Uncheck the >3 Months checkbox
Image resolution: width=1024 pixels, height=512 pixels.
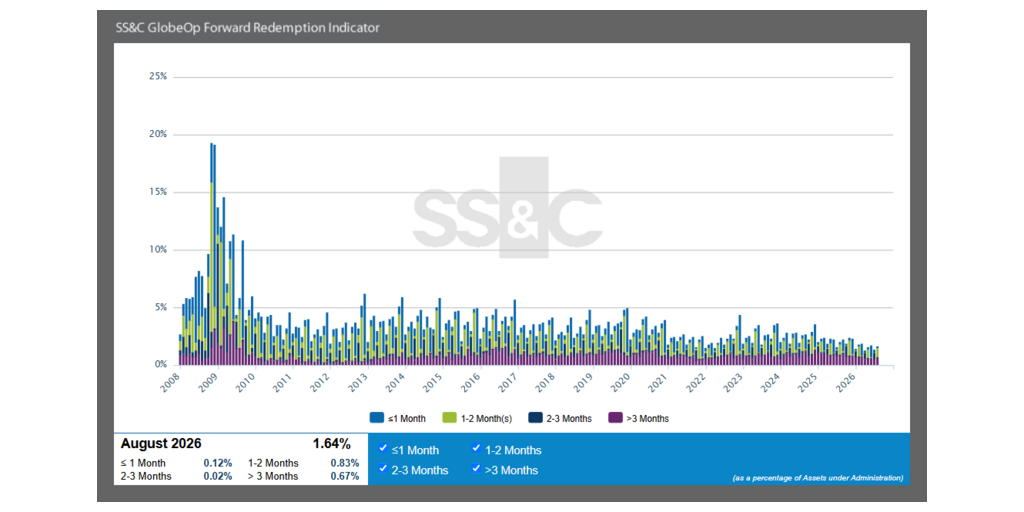point(476,468)
